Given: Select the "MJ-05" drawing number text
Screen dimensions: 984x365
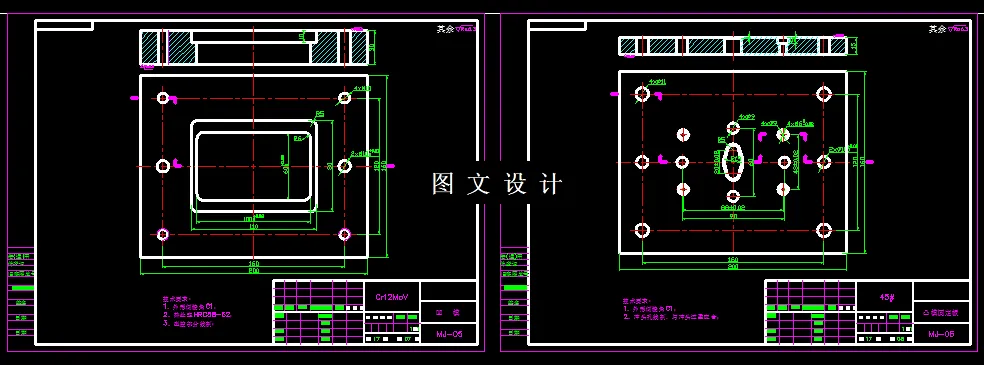Looking at the screenshot, I should [941, 335].
